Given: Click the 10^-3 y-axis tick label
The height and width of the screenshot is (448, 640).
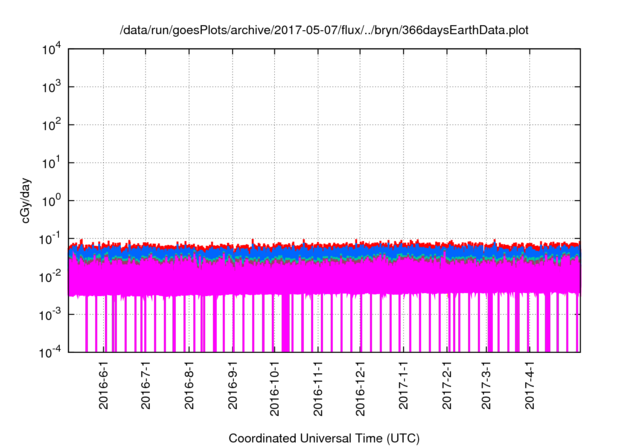Looking at the screenshot, I should coord(50,315).
